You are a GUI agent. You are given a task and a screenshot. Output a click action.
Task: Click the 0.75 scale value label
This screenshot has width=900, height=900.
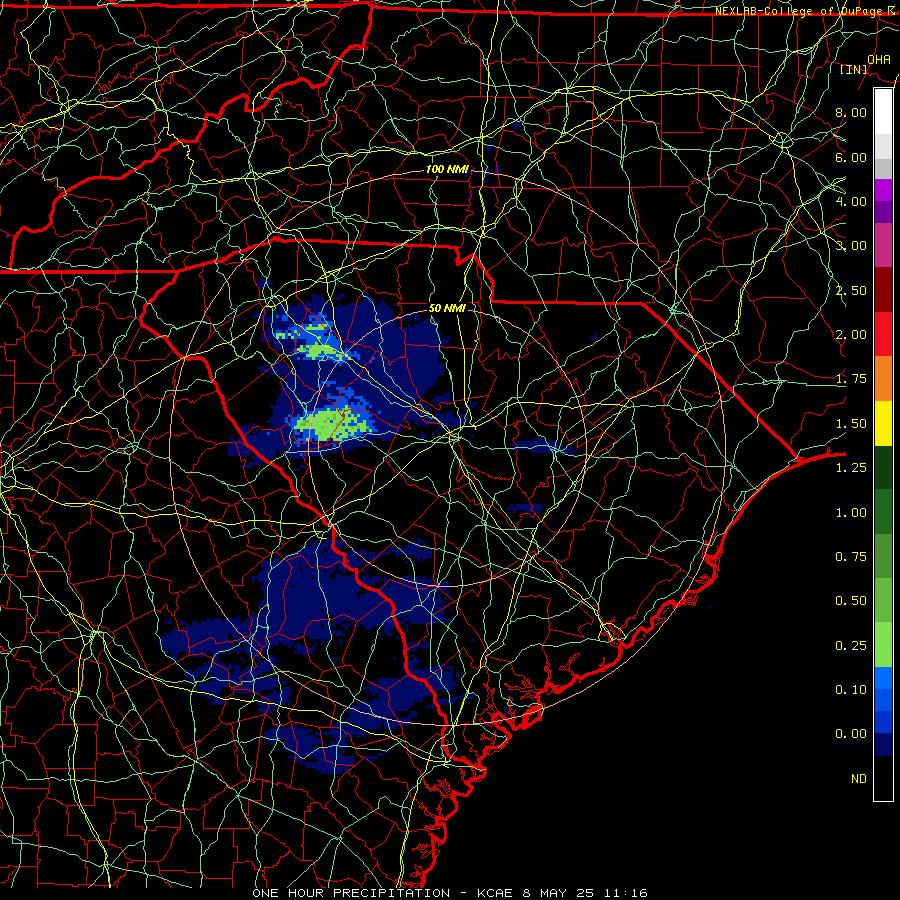tap(851, 557)
